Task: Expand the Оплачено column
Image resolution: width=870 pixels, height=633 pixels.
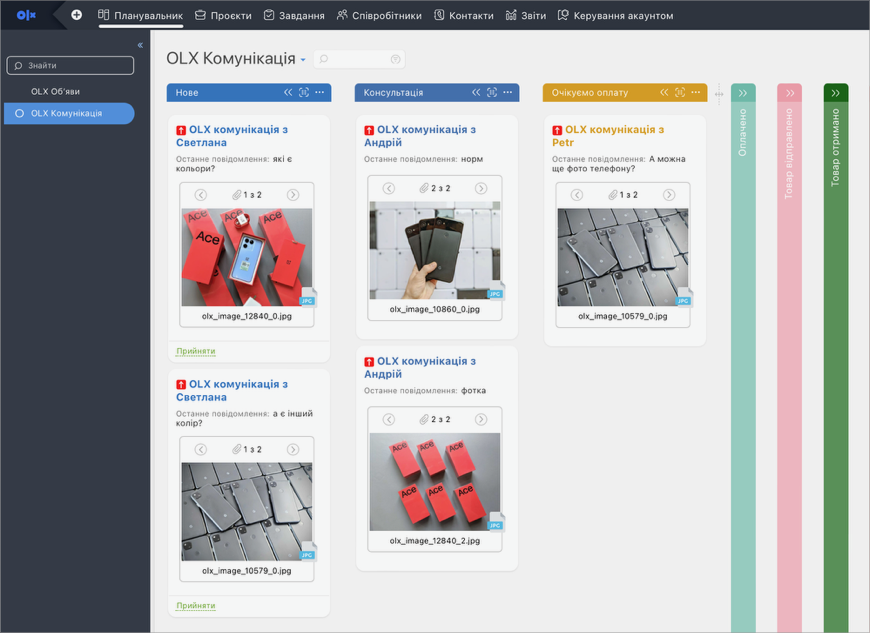Action: (743, 93)
